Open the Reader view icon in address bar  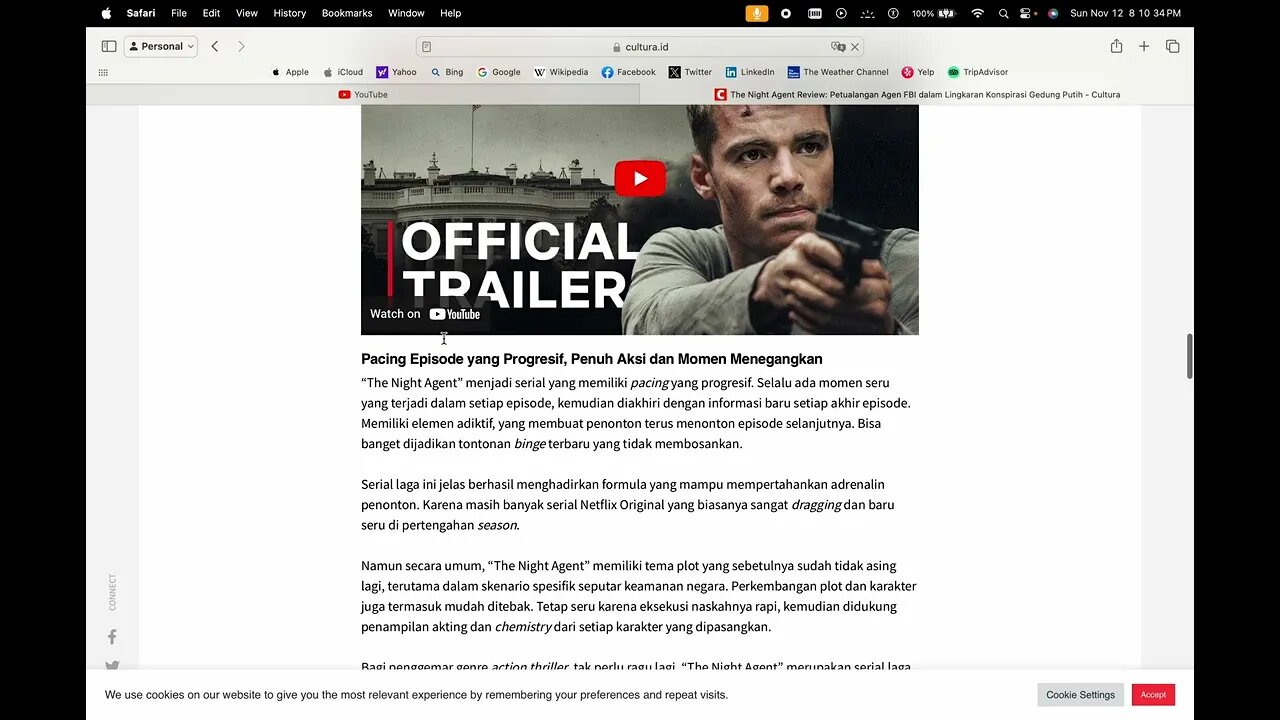(x=427, y=47)
